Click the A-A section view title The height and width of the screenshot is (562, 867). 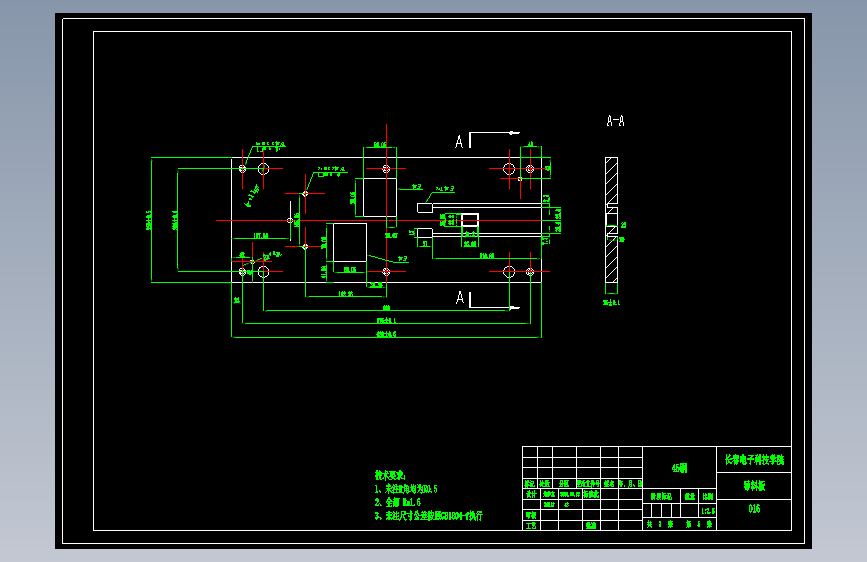pyautogui.click(x=615, y=121)
